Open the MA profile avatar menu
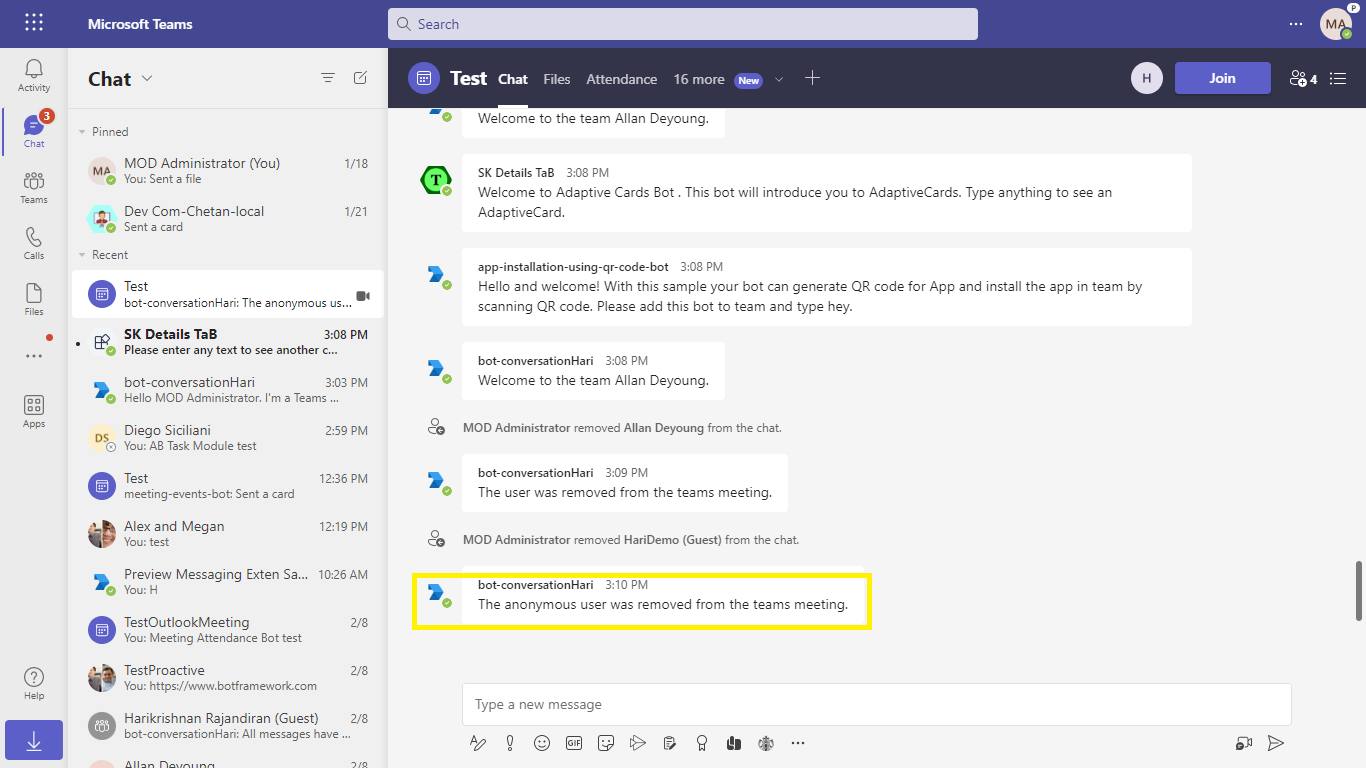The image size is (1366, 768). click(1336, 23)
